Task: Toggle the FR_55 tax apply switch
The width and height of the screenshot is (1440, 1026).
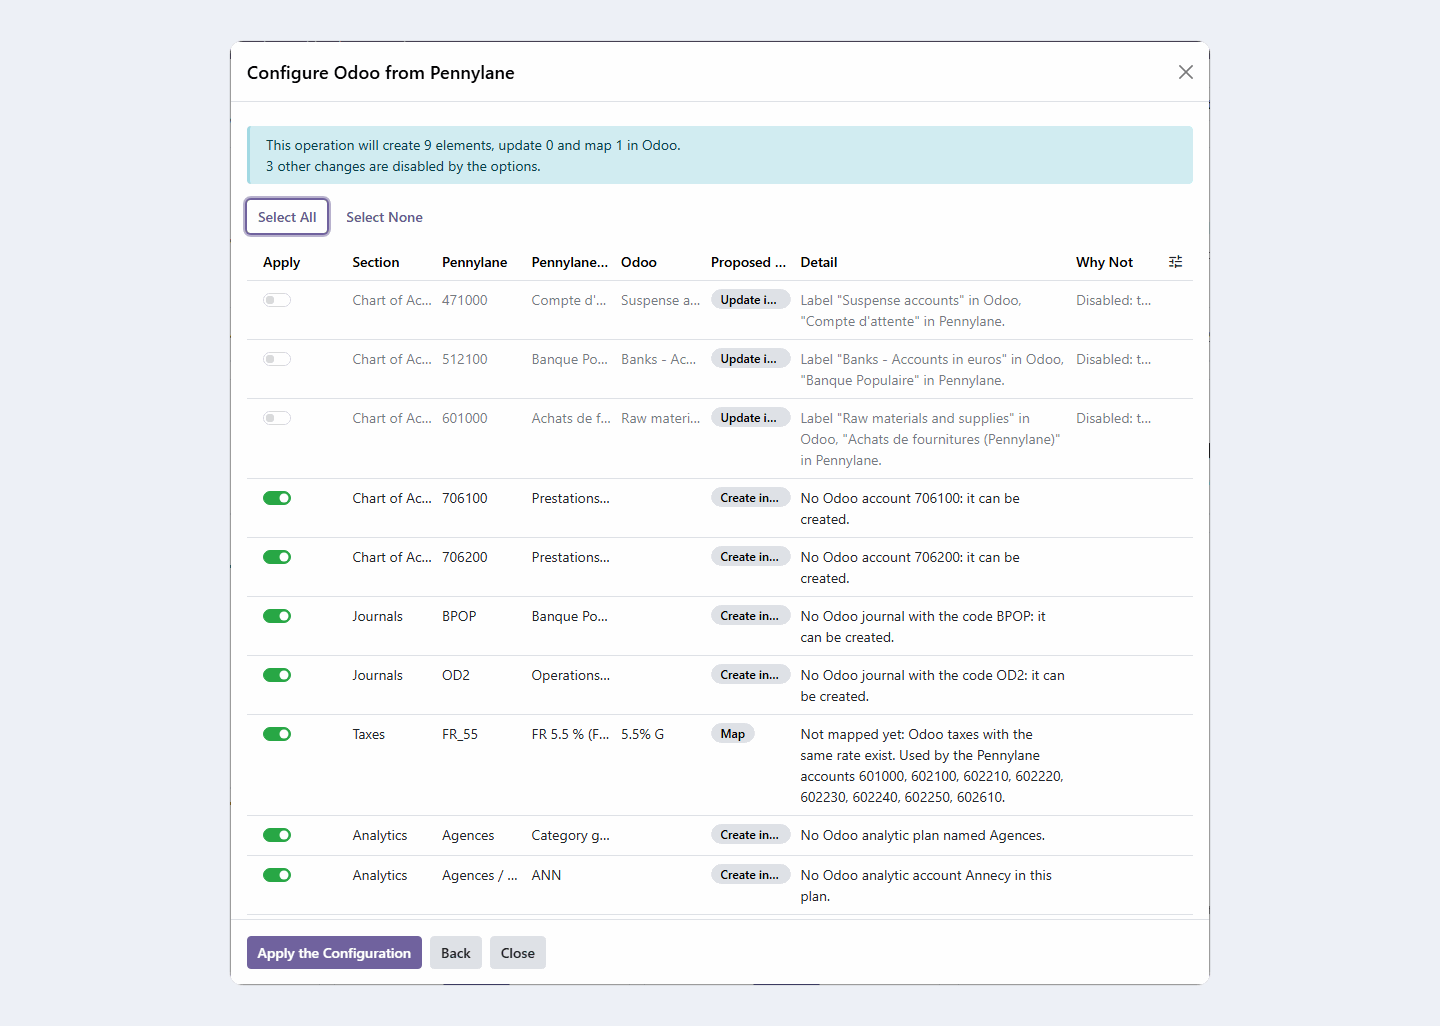Action: point(277,734)
